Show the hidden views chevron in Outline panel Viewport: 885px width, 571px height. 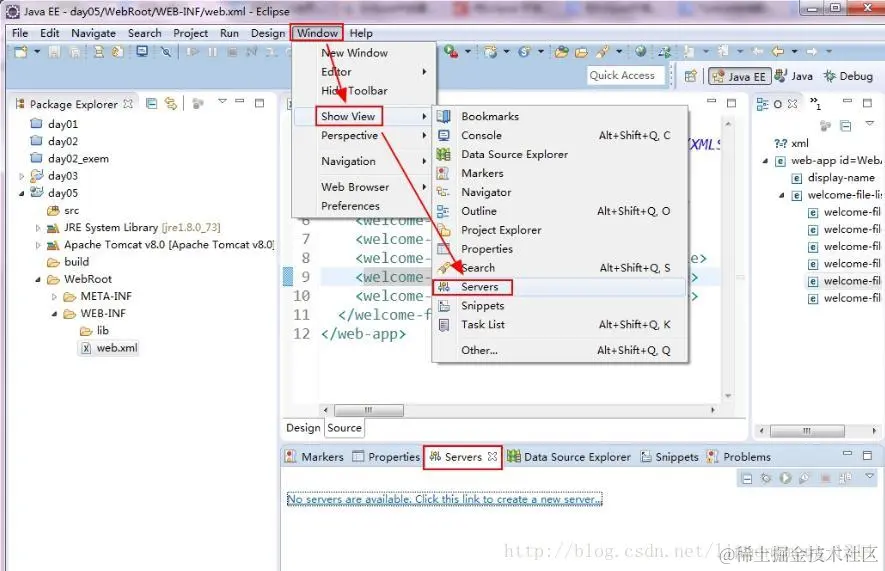click(816, 103)
